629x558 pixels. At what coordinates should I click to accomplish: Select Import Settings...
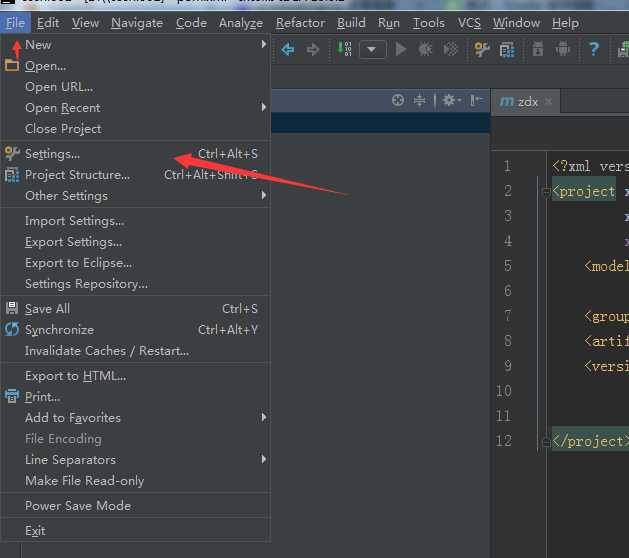click(x=135, y=221)
